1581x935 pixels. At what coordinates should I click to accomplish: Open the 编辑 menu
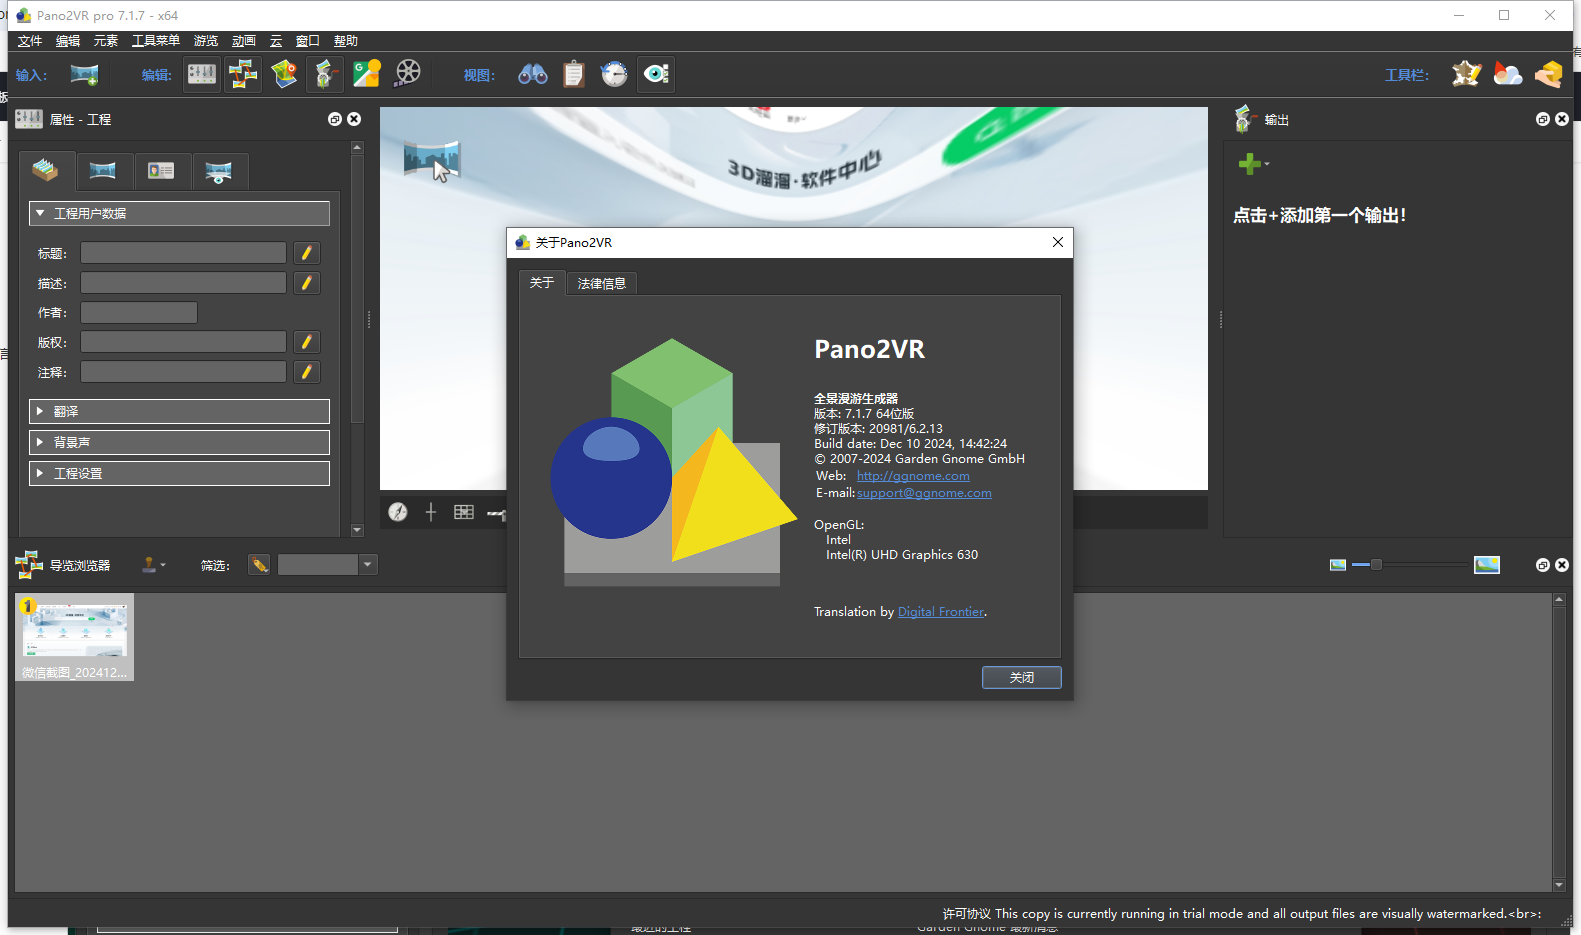click(x=68, y=41)
